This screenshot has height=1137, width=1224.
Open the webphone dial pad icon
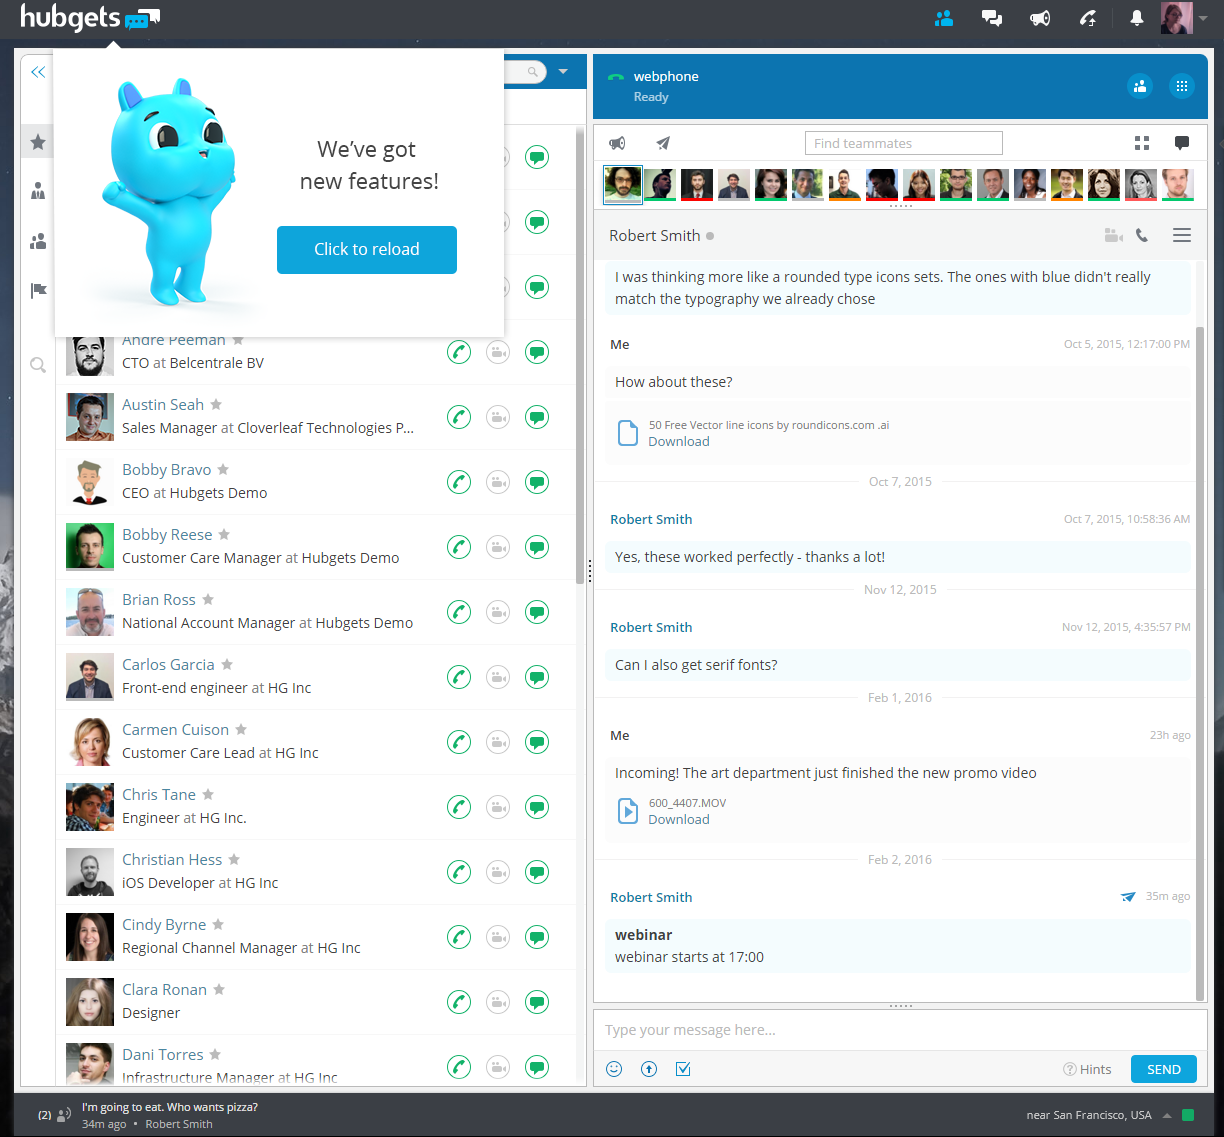coord(1182,86)
